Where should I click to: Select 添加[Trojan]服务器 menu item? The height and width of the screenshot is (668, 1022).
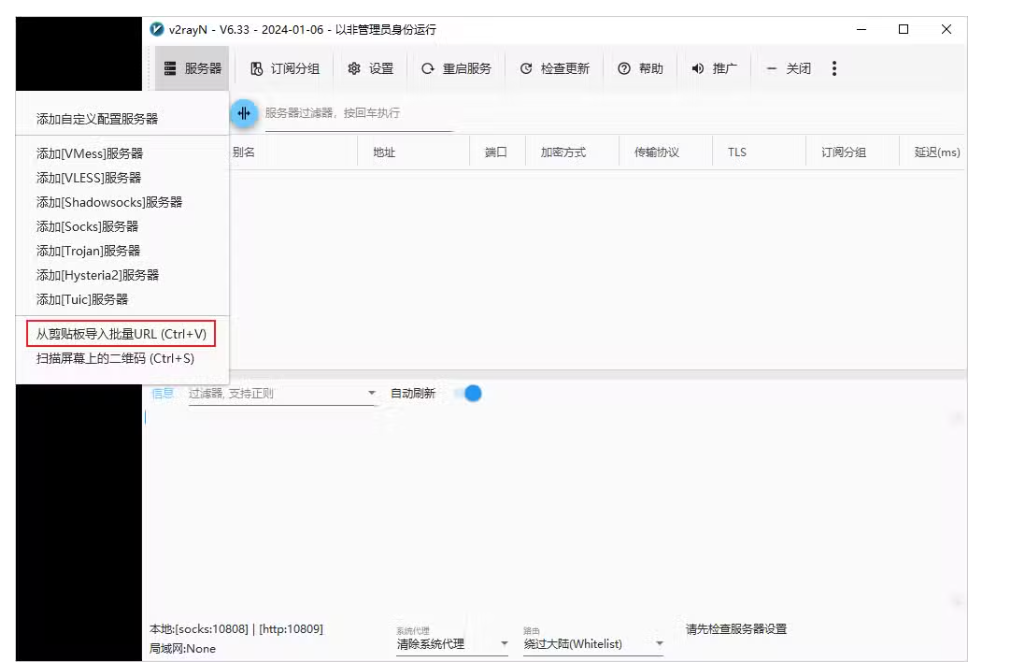click(x=88, y=250)
